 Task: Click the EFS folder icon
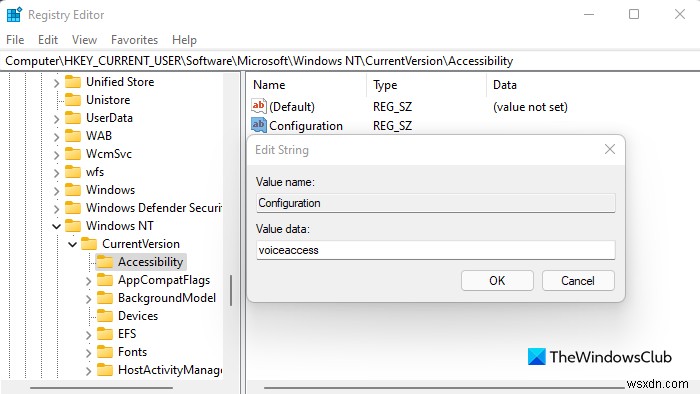click(105, 334)
